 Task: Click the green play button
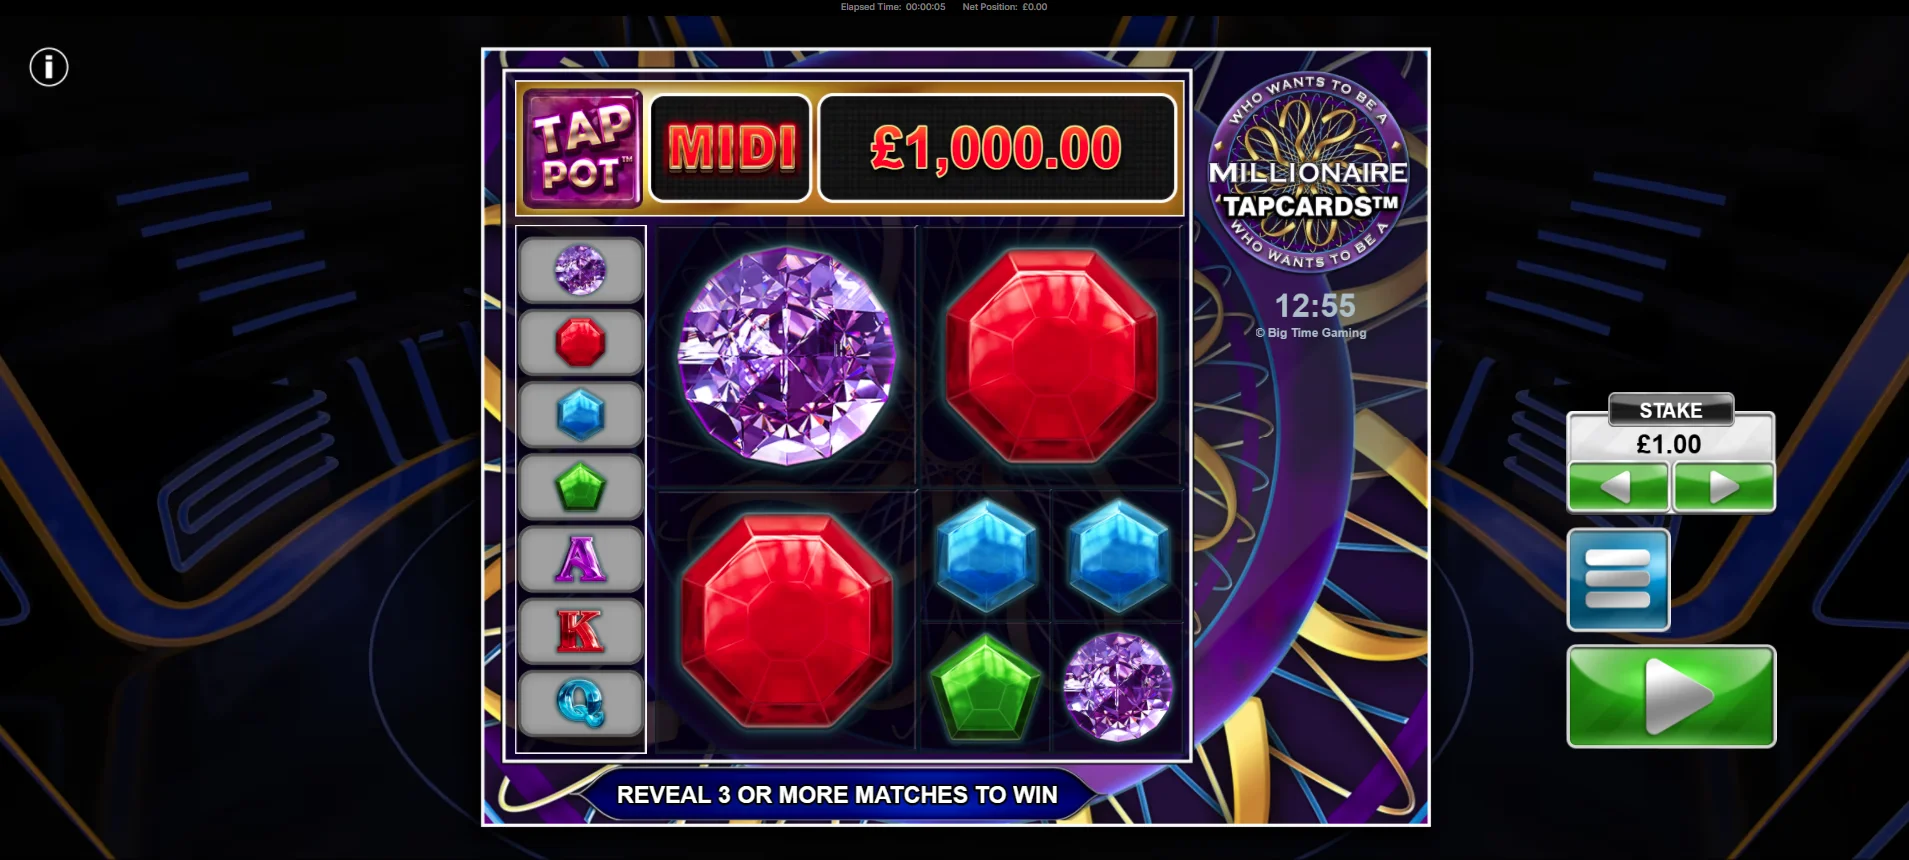tap(1671, 696)
